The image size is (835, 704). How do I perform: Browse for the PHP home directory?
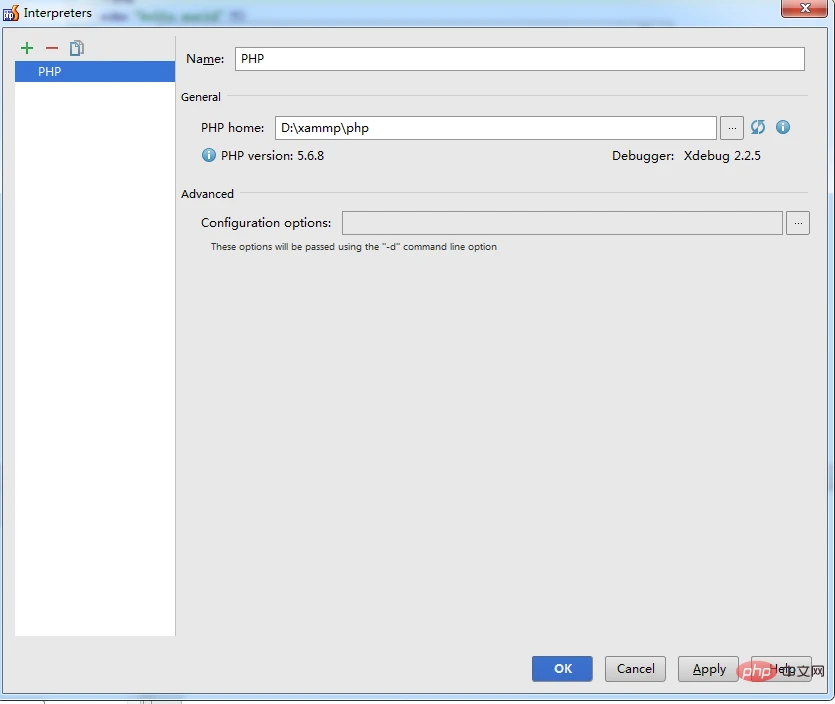coord(732,128)
